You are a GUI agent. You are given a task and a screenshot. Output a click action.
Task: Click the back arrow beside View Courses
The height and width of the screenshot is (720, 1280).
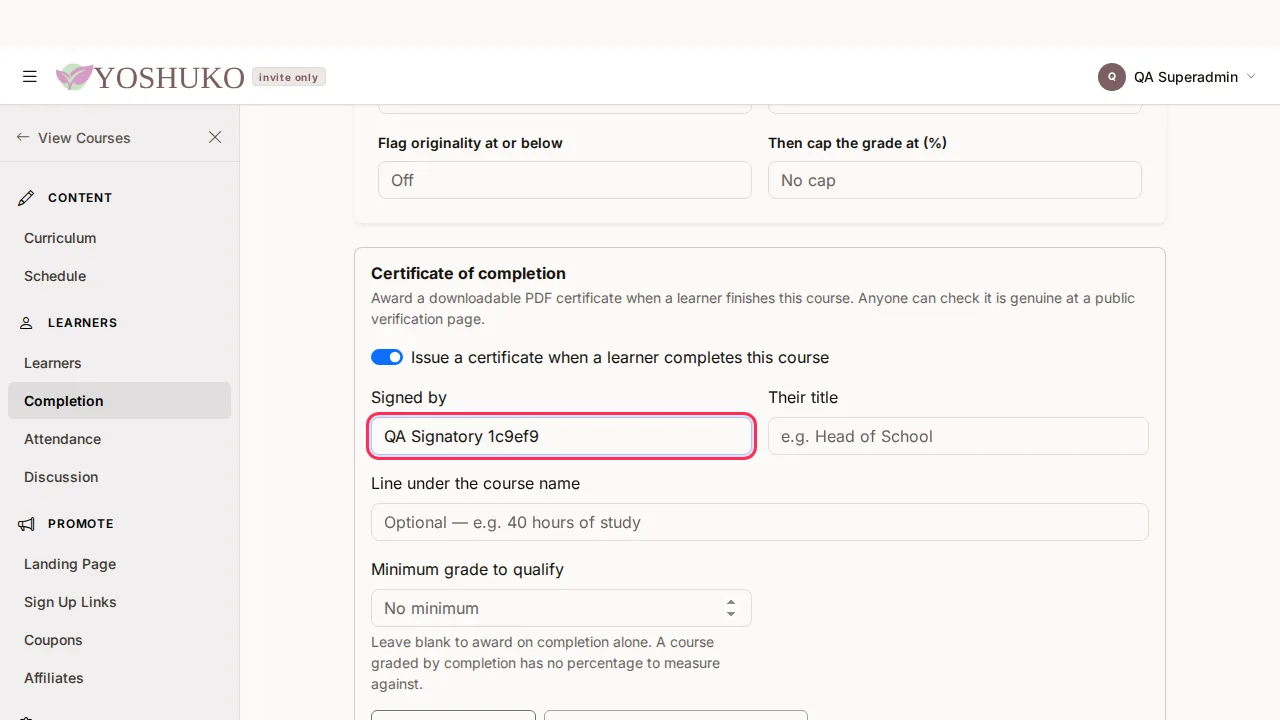click(x=23, y=137)
